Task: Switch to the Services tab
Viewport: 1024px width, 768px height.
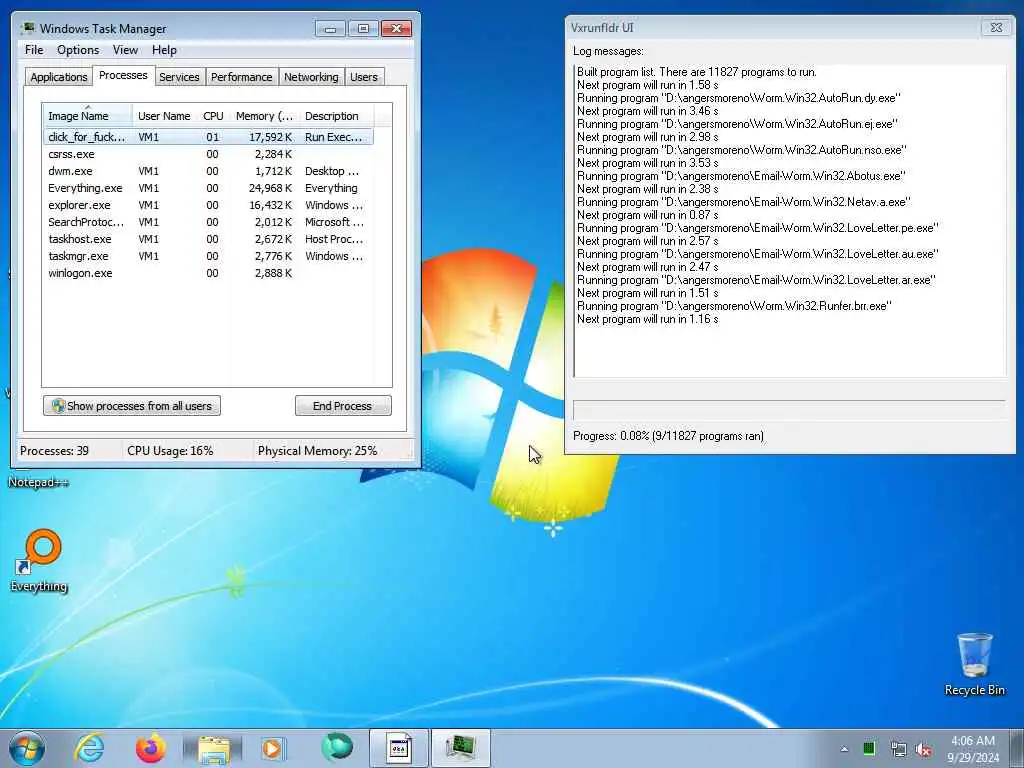Action: pos(179,77)
